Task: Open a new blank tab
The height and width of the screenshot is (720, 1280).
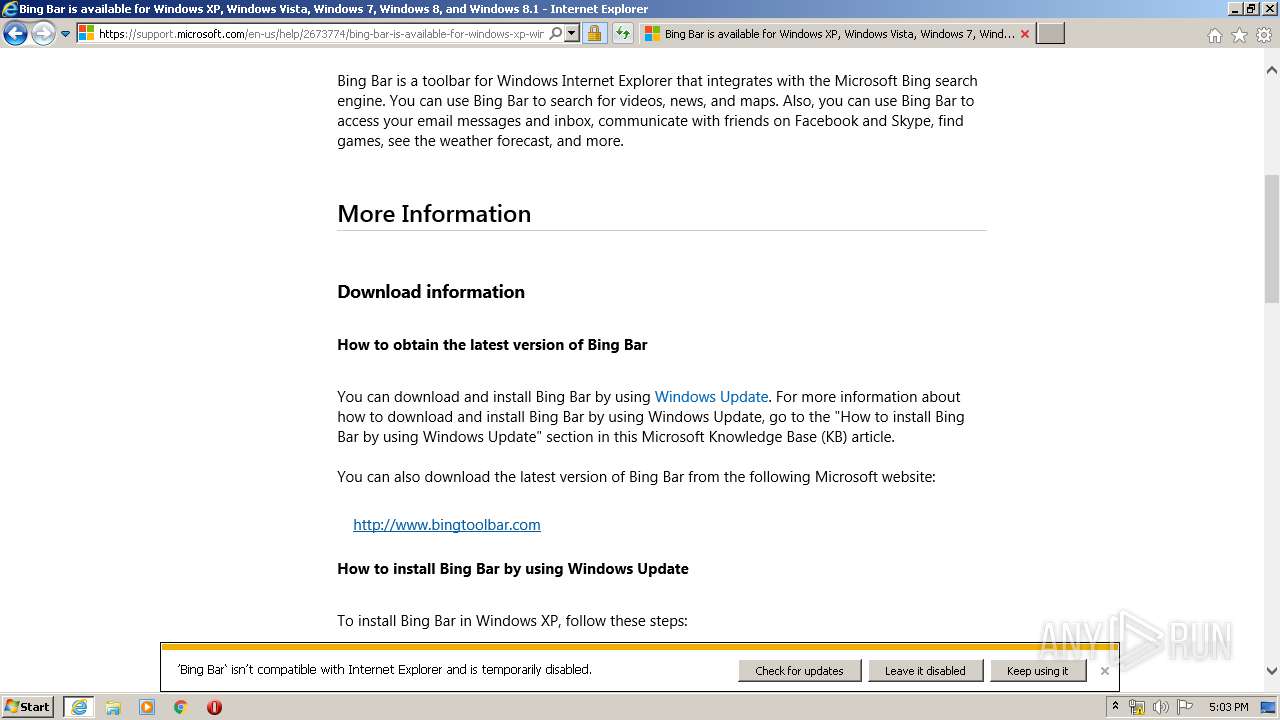Action: point(1050,34)
